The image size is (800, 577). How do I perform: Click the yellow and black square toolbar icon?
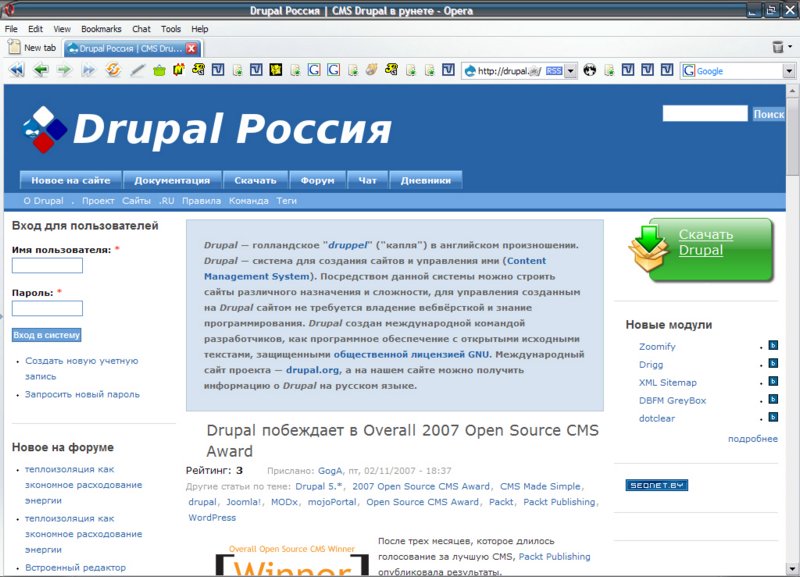(276, 70)
